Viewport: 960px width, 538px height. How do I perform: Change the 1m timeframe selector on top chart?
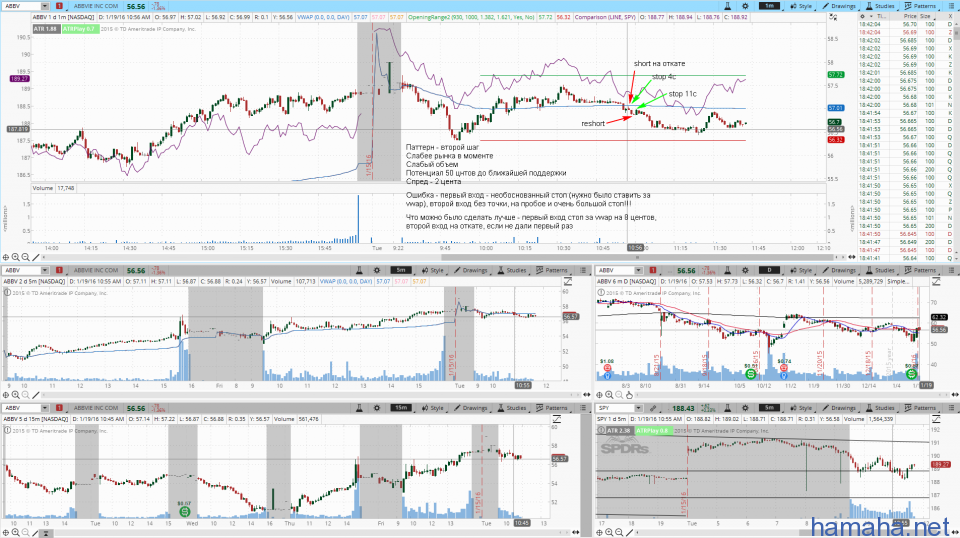[x=769, y=6]
